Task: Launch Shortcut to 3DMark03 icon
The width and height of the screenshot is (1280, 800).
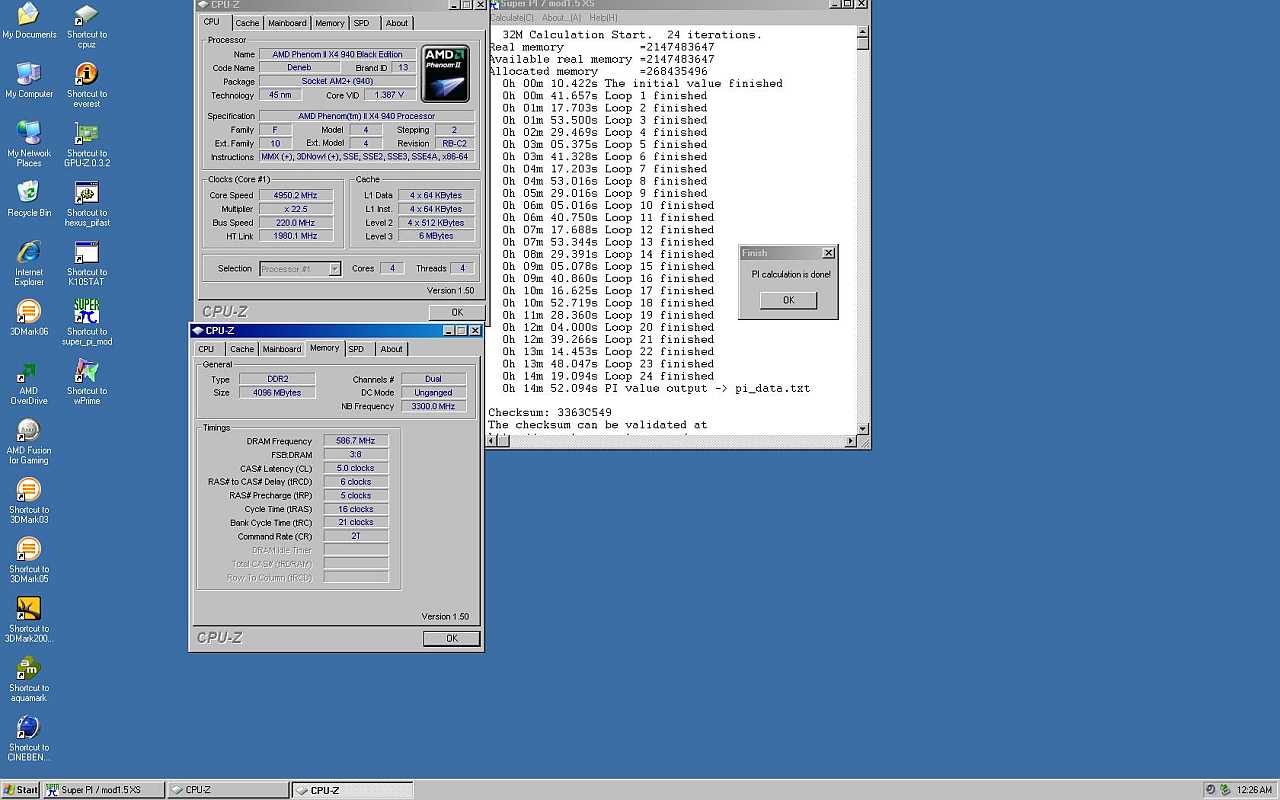Action: [x=29, y=501]
